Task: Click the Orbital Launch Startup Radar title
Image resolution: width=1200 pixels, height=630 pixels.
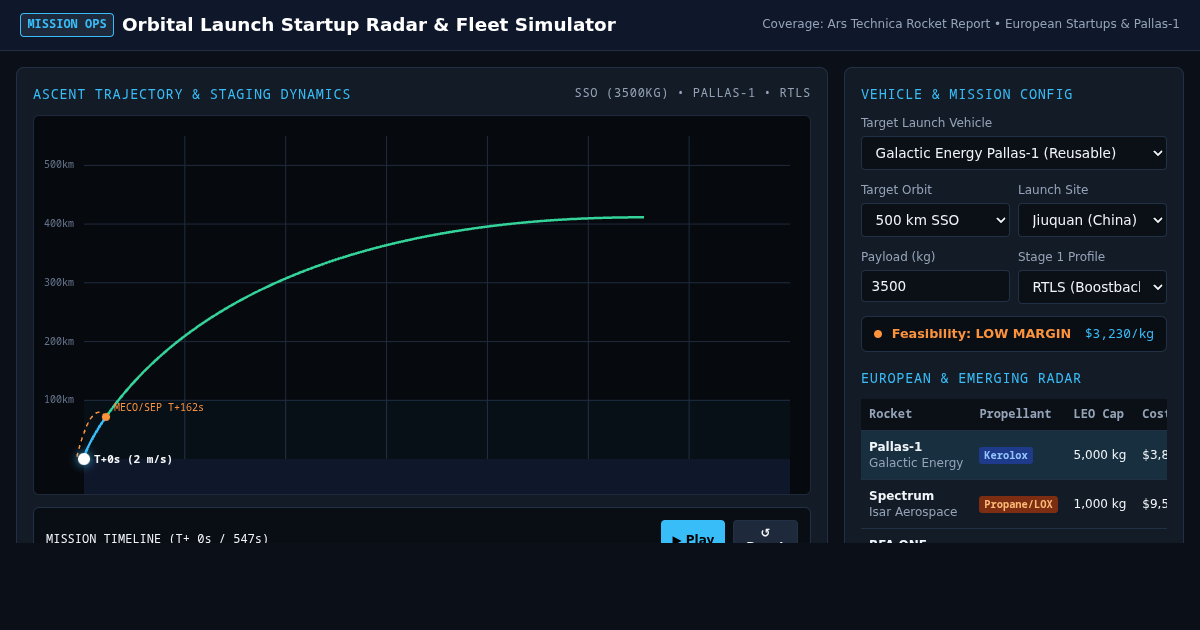Action: point(369,25)
